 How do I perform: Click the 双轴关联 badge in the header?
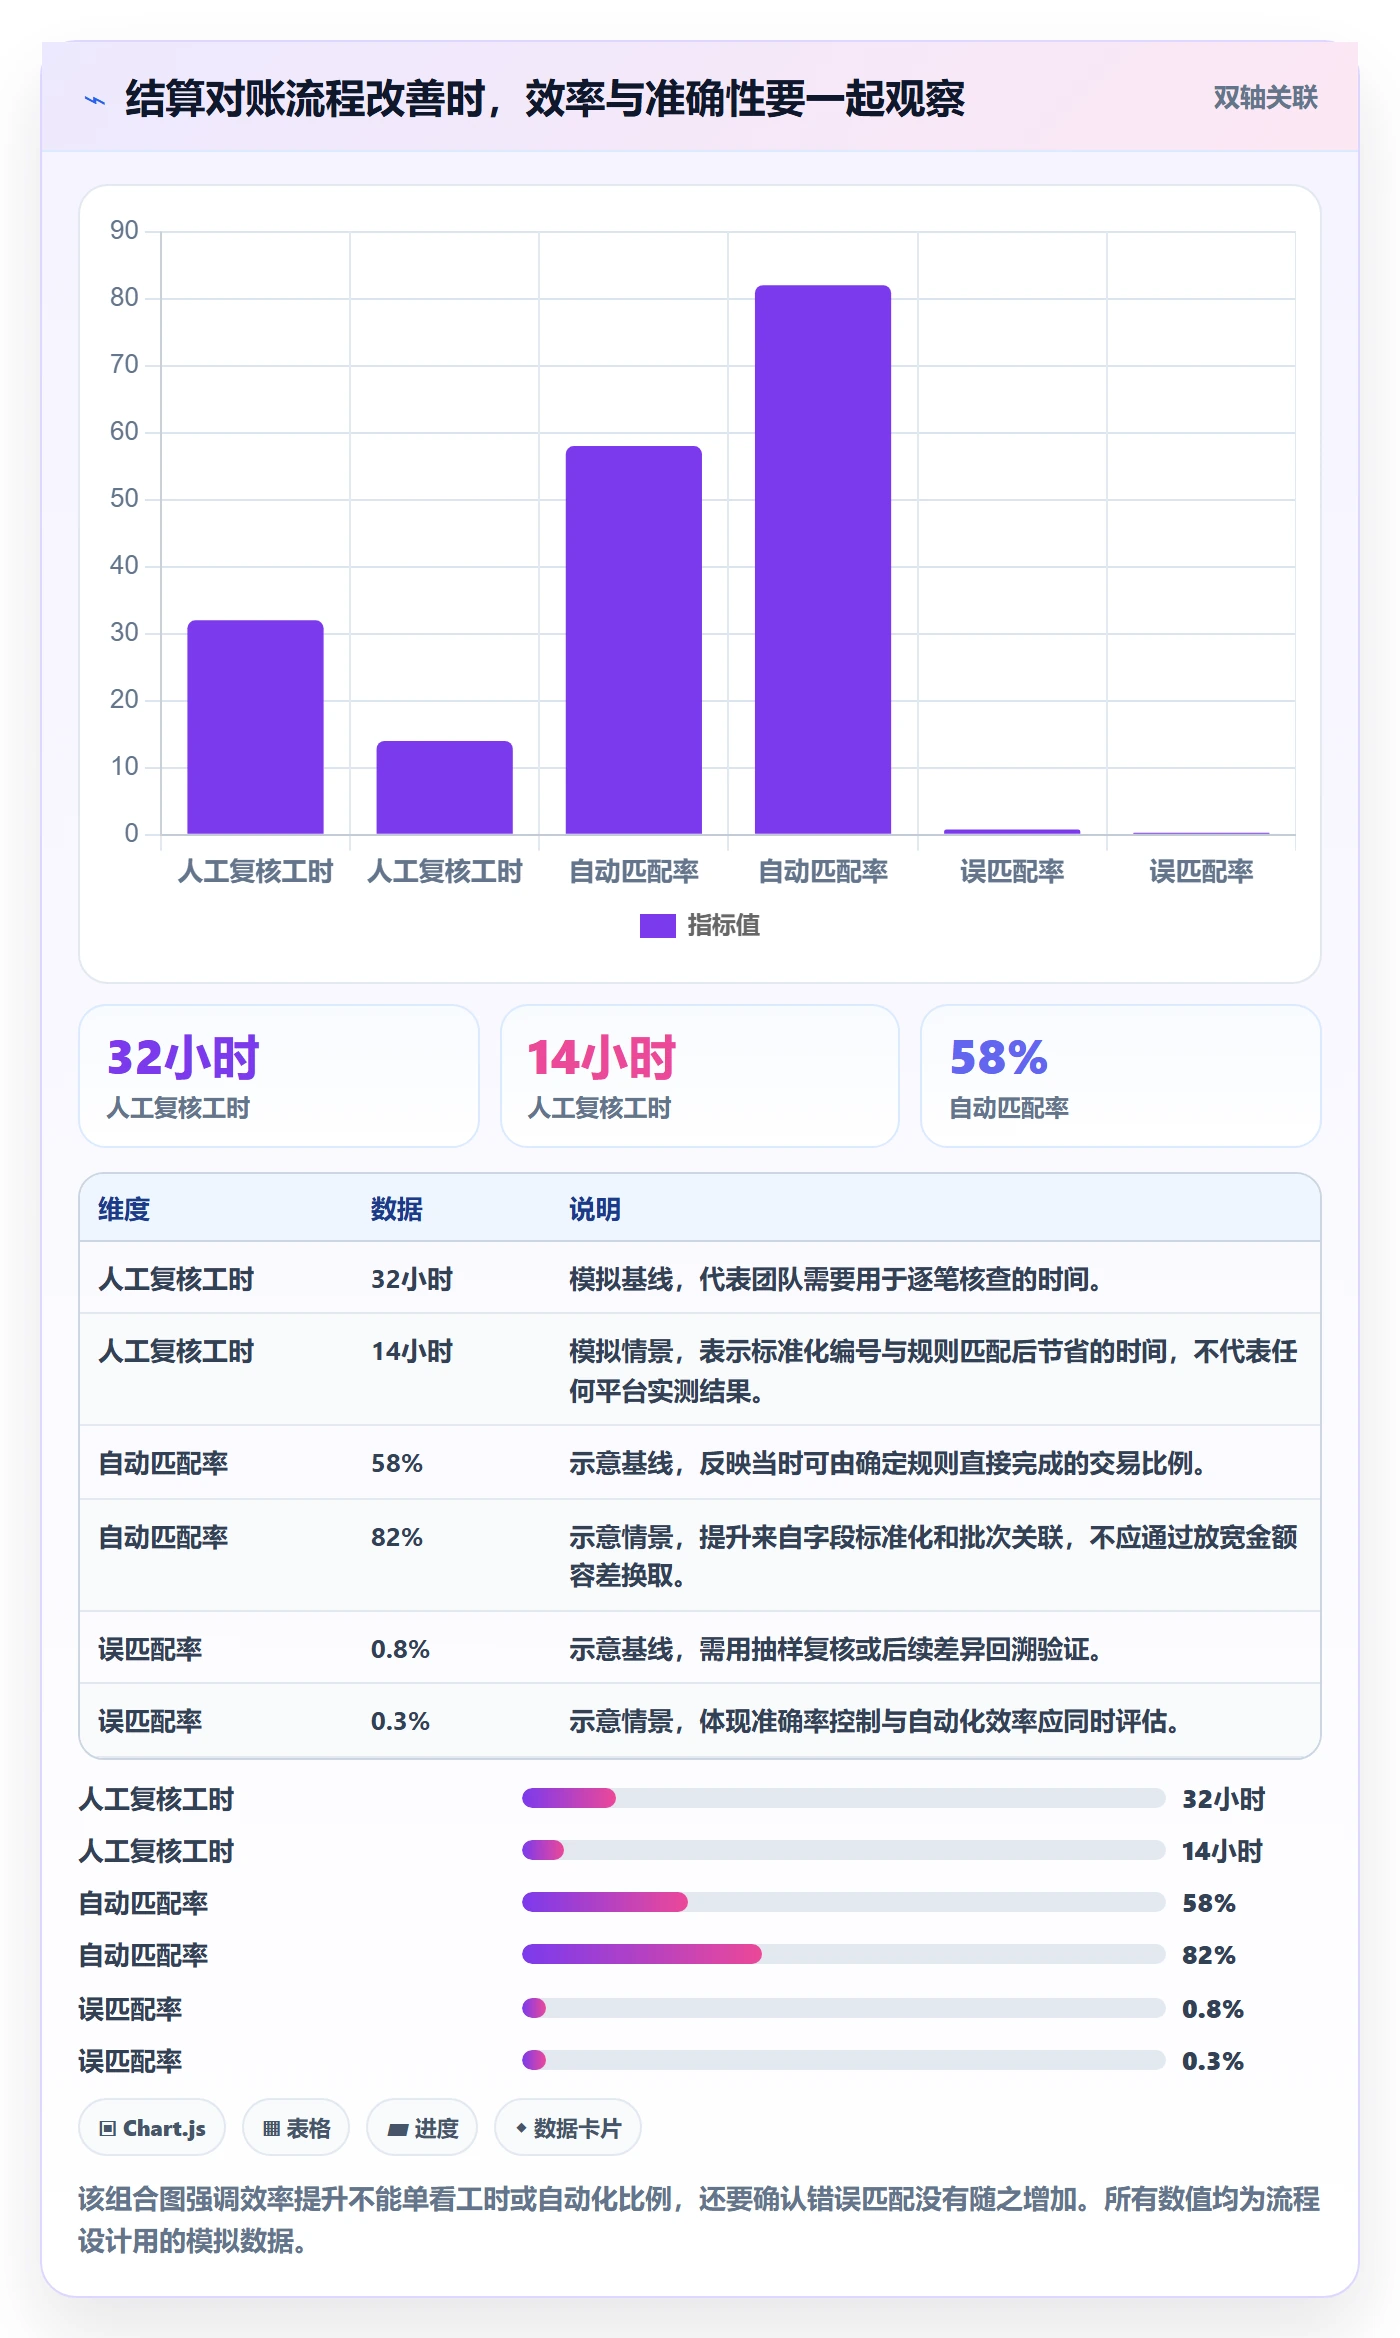click(x=1265, y=97)
